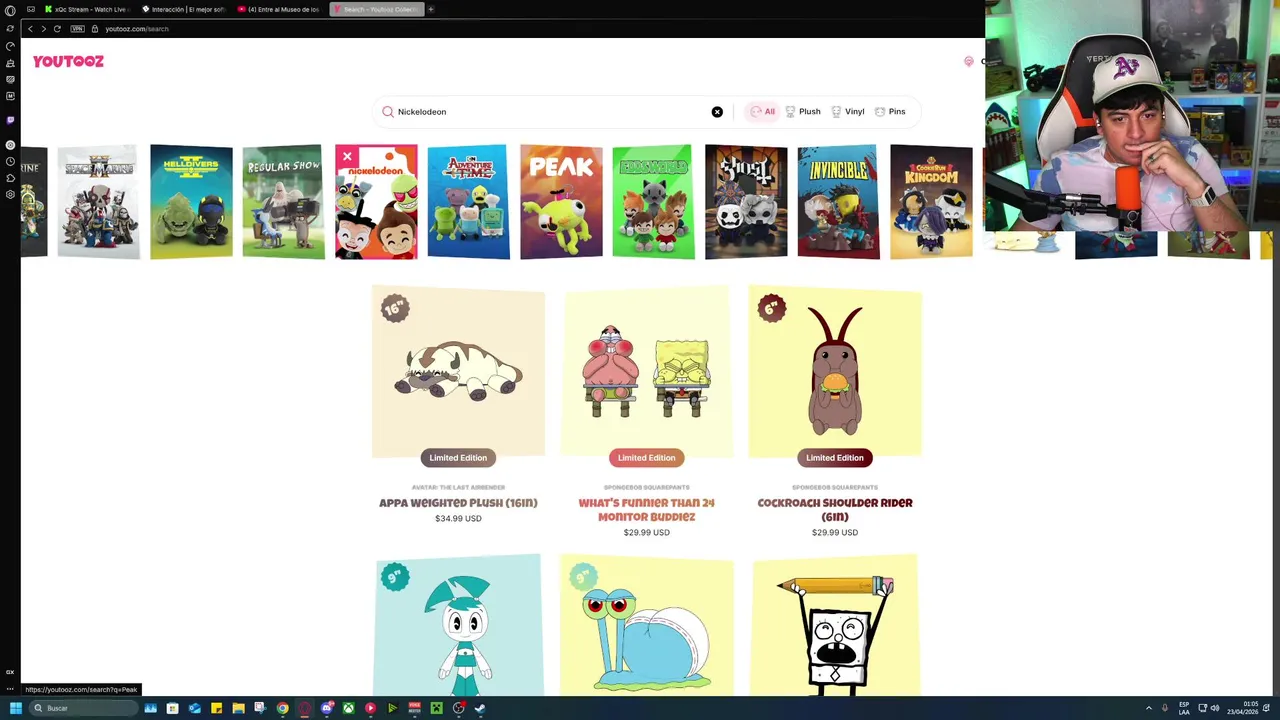
Task: Filter results by Pins
Action: pyautogui.click(x=890, y=112)
